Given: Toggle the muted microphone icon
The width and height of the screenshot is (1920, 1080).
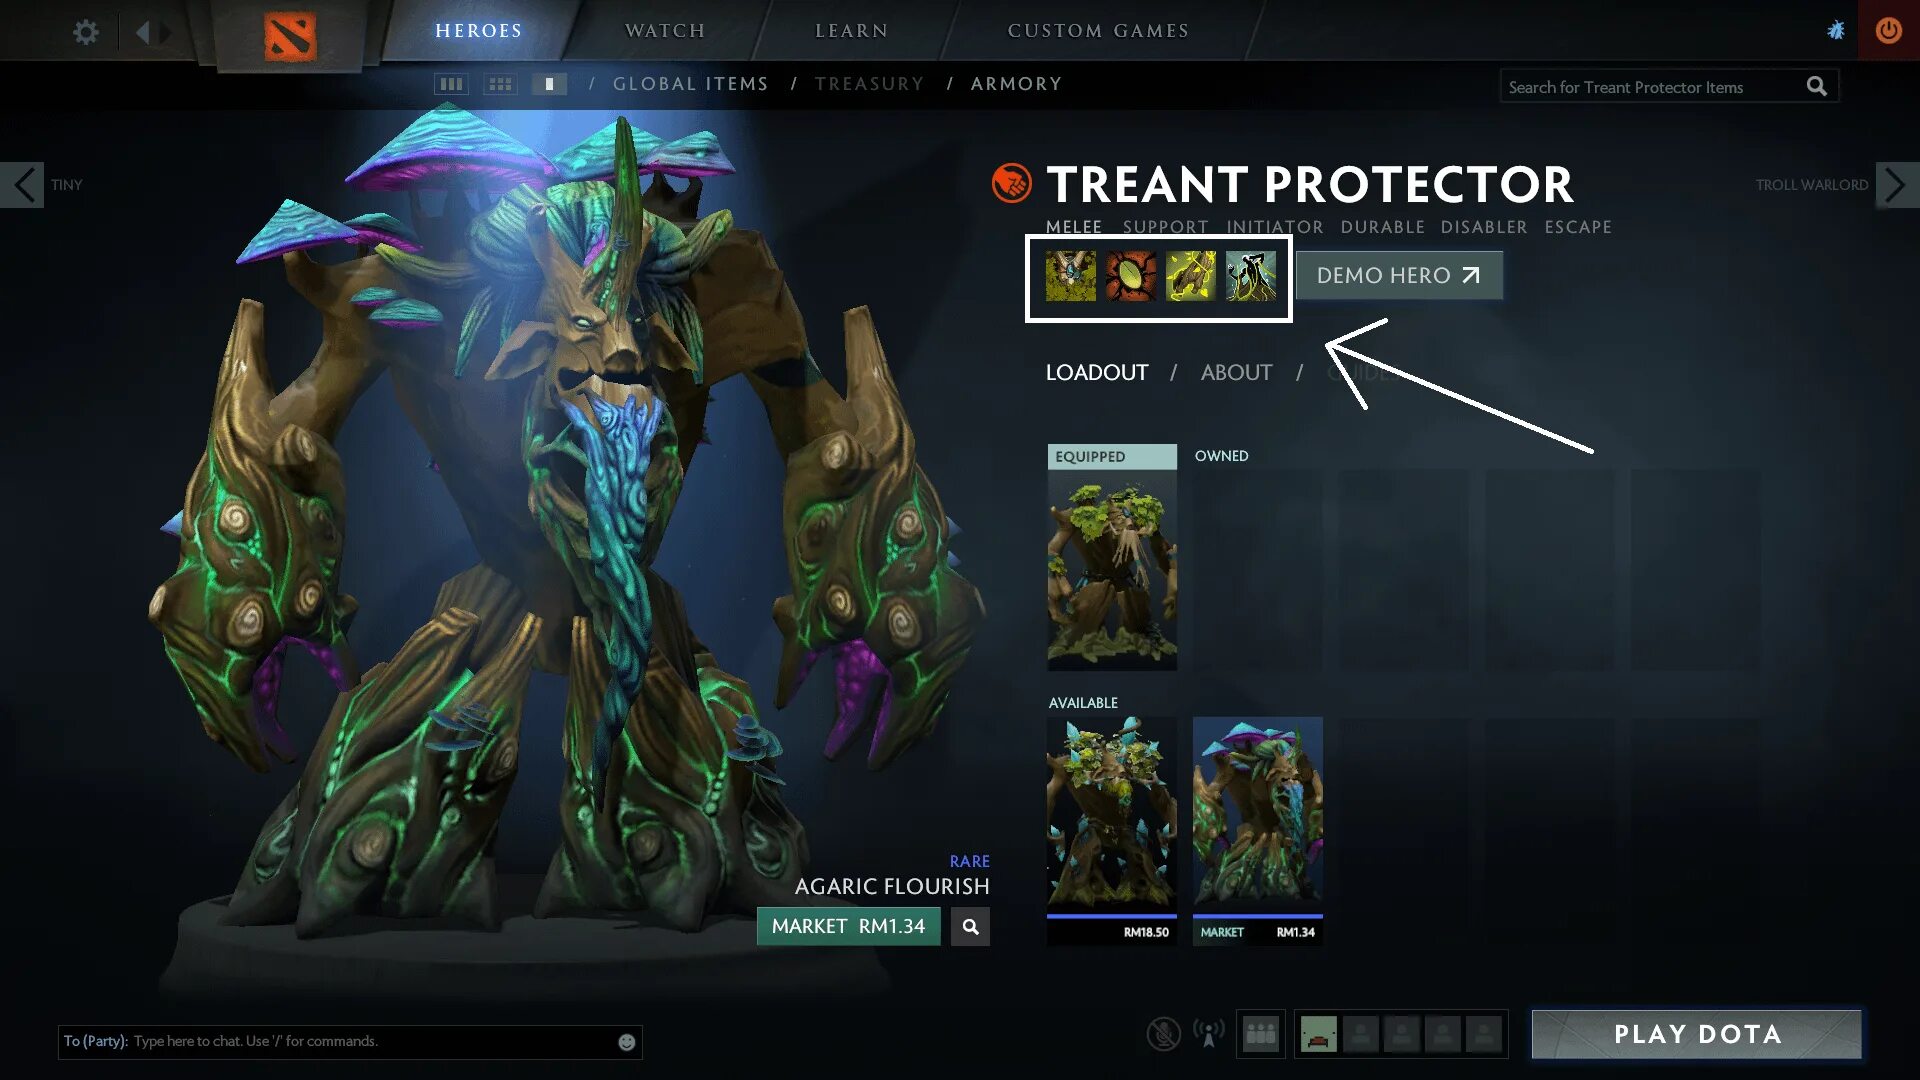Looking at the screenshot, I should coord(1163,1034).
